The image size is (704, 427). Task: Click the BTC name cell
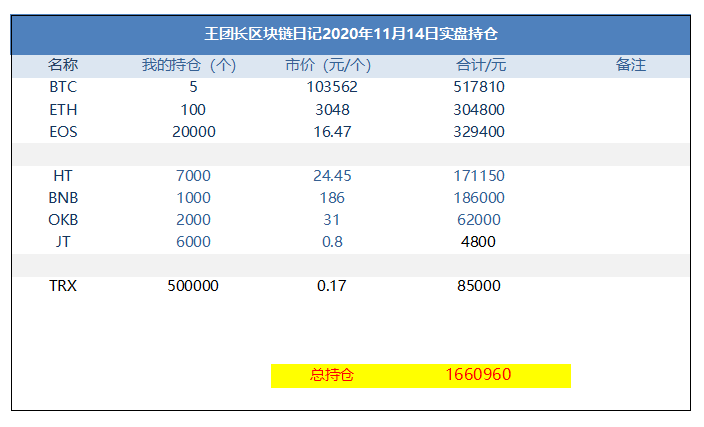[63, 87]
